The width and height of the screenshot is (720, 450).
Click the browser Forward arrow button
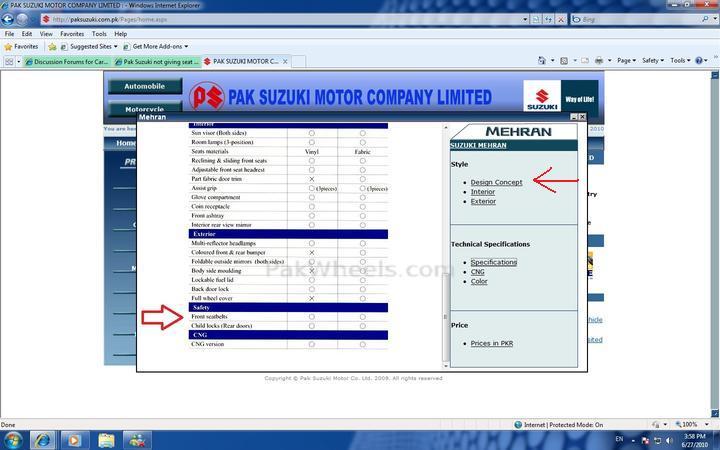click(x=22, y=19)
